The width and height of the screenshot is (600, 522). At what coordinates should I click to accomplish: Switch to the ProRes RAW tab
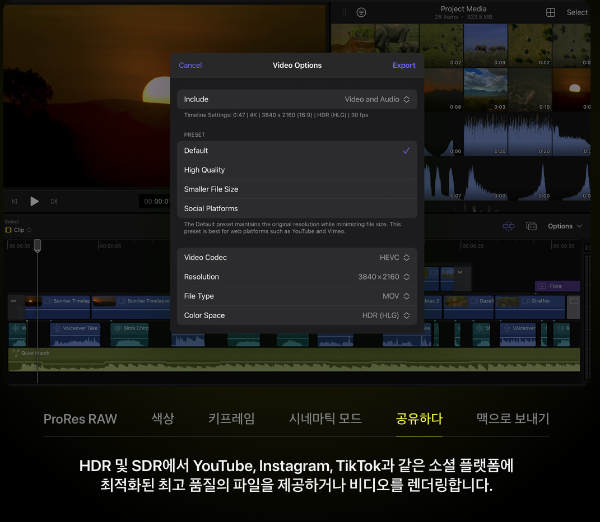pyautogui.click(x=80, y=419)
